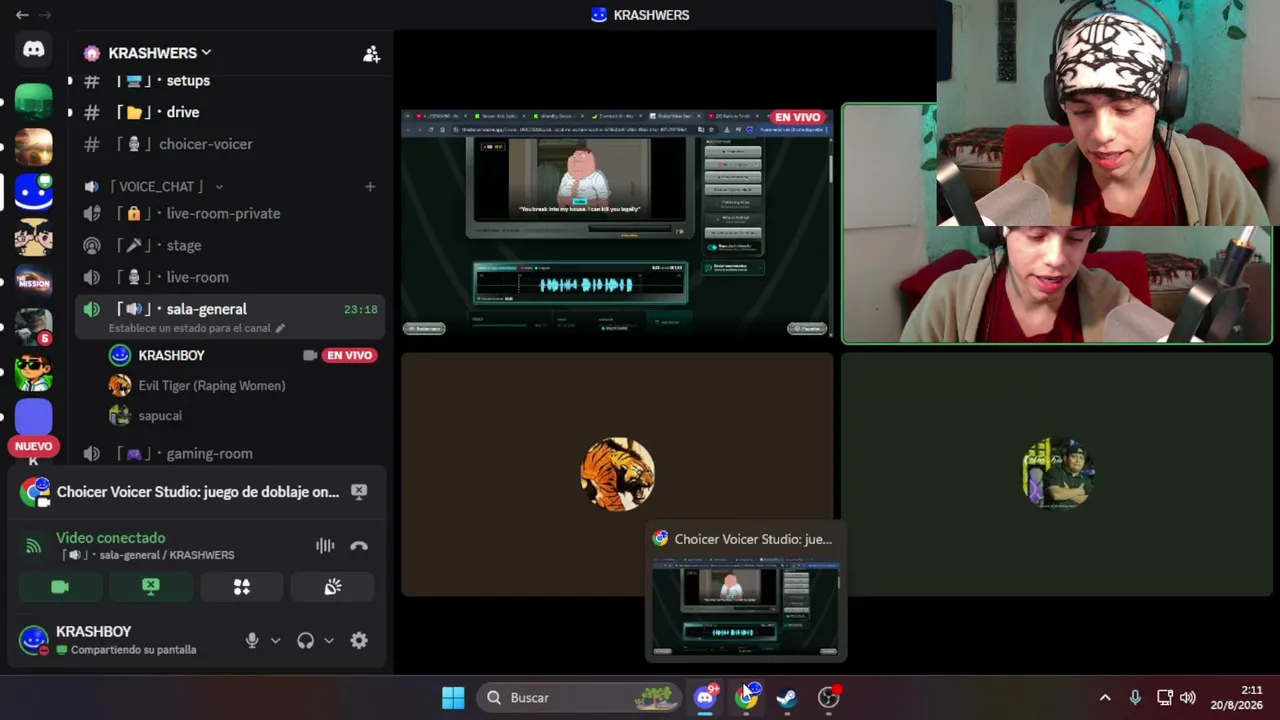Stop streaming Choicer Voicer Studio
The width and height of the screenshot is (1280, 720).
pyautogui.click(x=359, y=491)
